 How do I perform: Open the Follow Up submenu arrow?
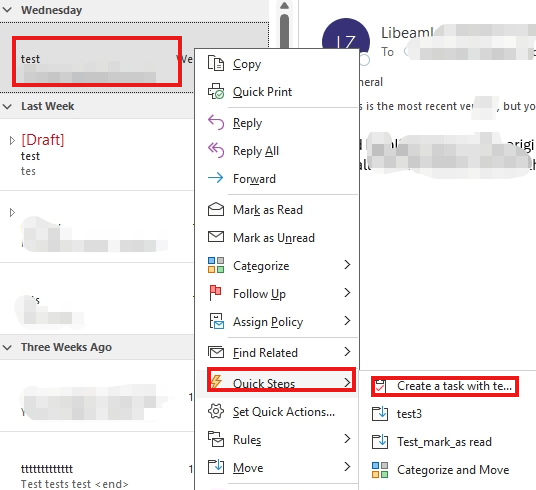point(347,293)
